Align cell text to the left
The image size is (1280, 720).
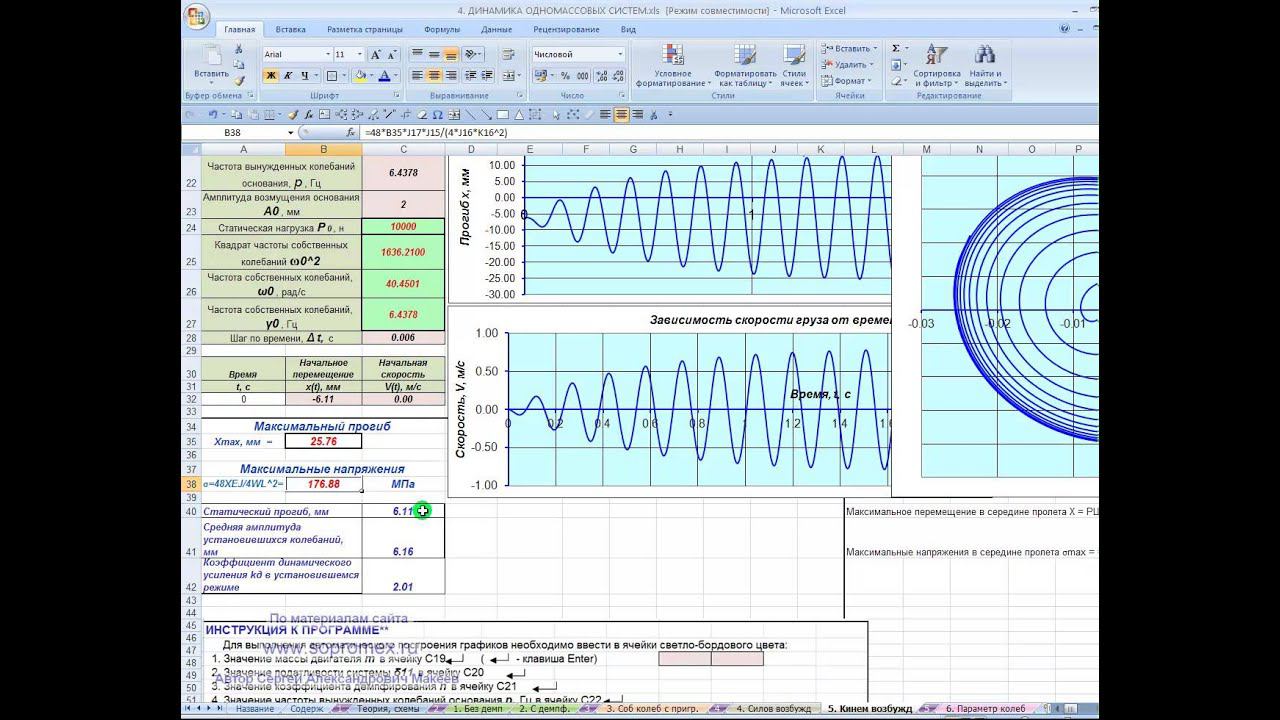(x=418, y=76)
